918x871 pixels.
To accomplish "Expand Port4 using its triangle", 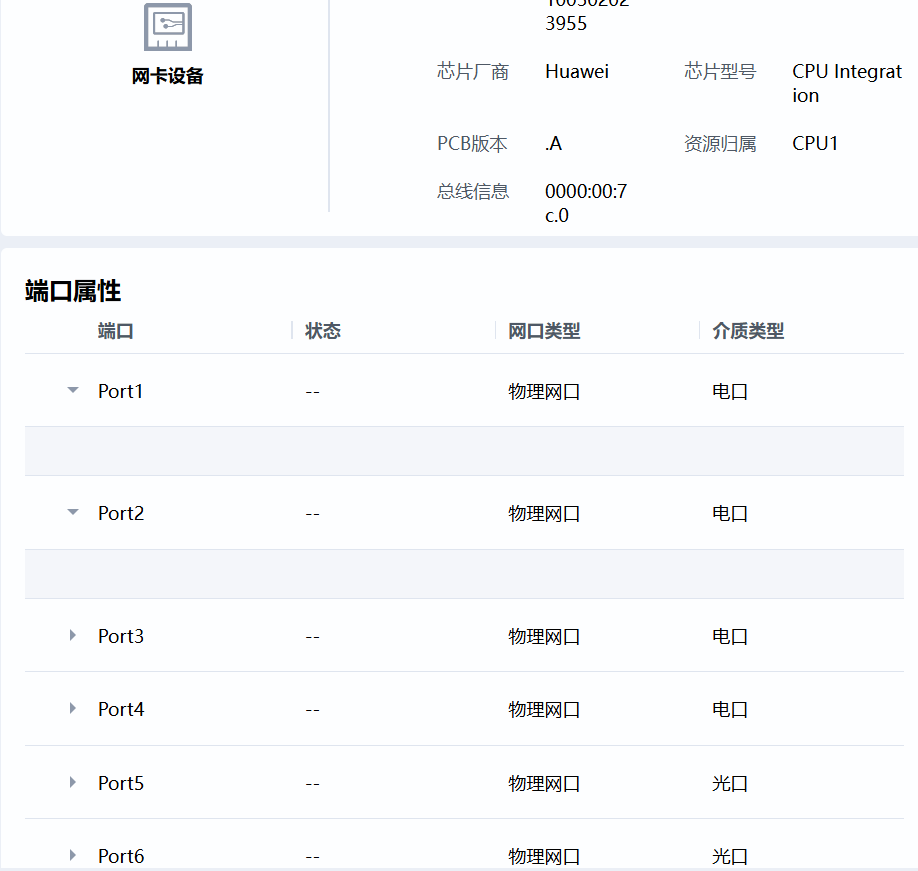I will click(73, 709).
